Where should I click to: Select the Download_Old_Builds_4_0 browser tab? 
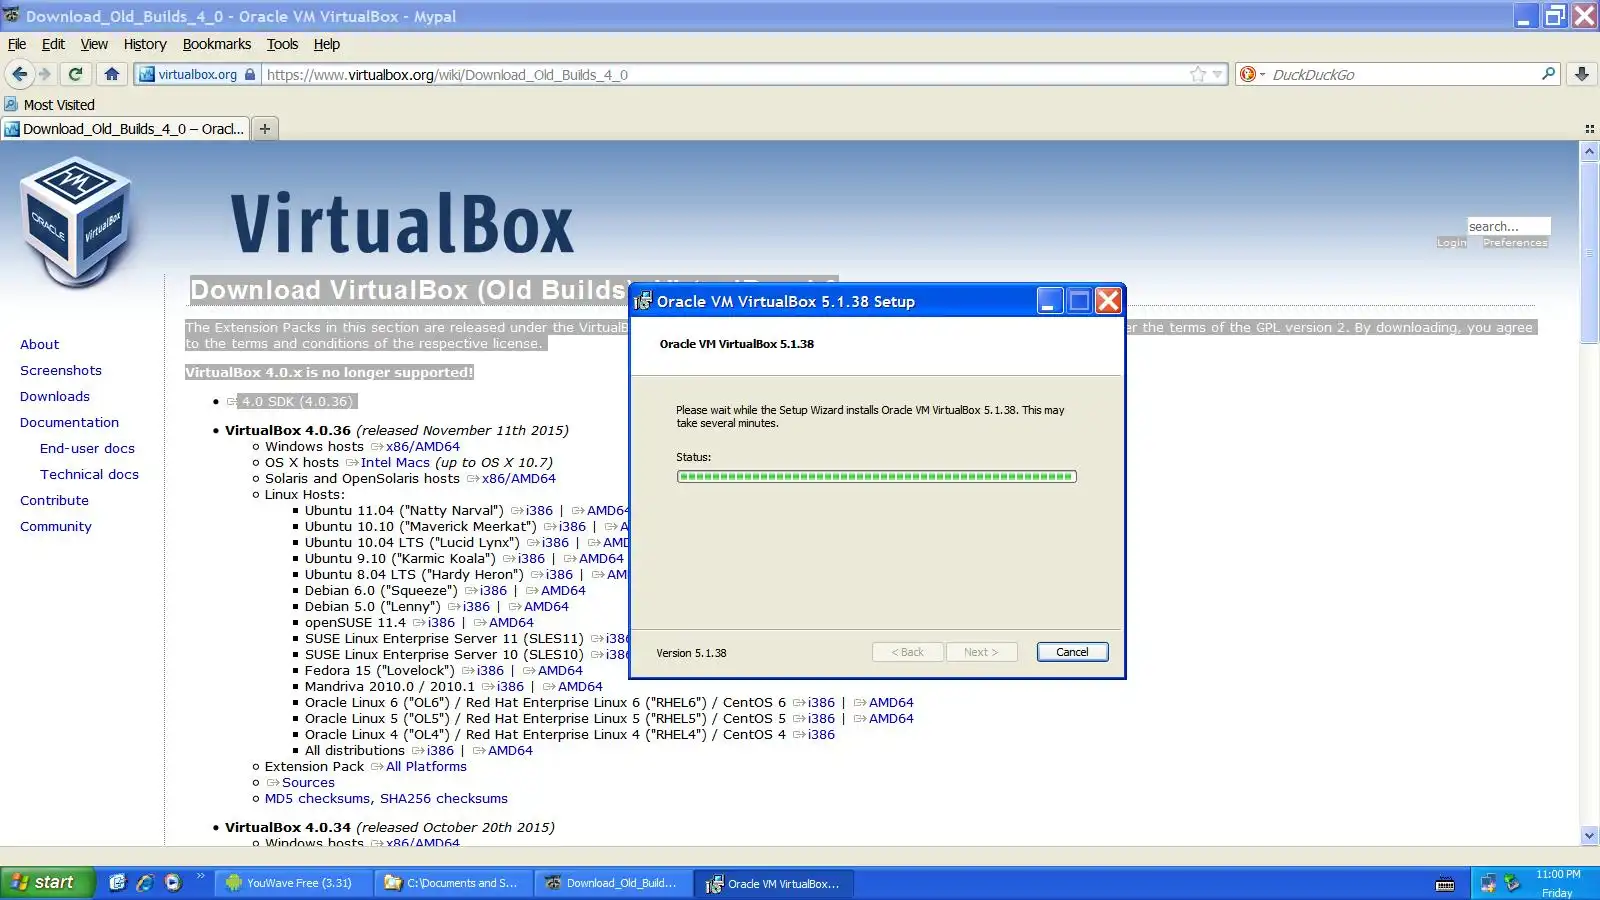point(124,128)
